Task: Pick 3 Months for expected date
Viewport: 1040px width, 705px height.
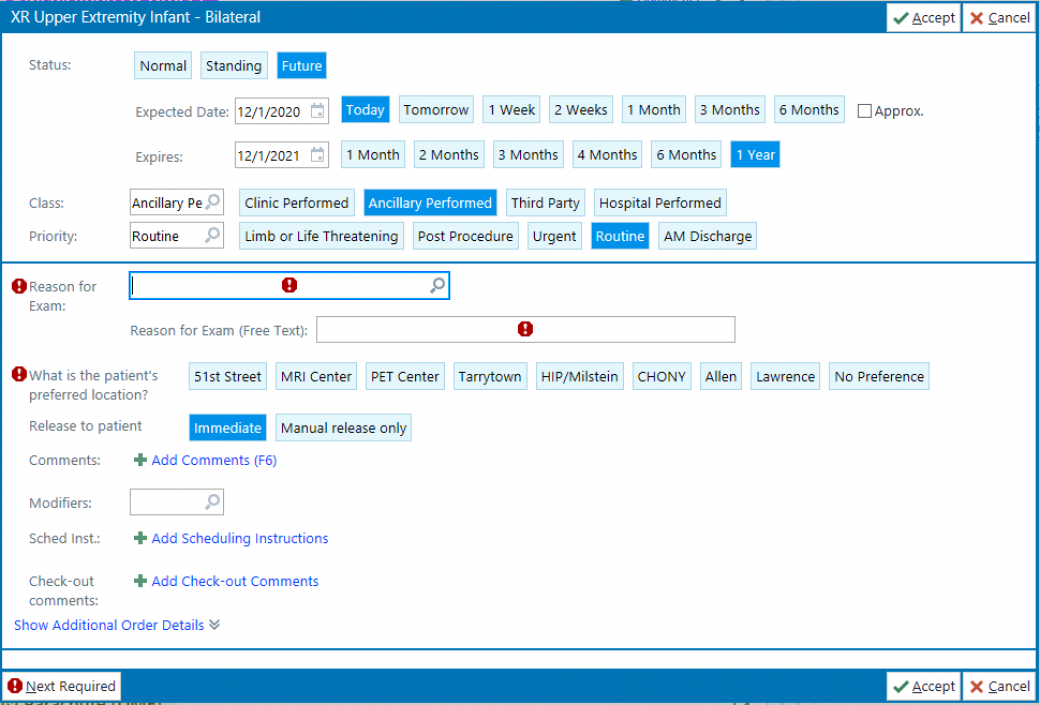Action: tap(729, 110)
